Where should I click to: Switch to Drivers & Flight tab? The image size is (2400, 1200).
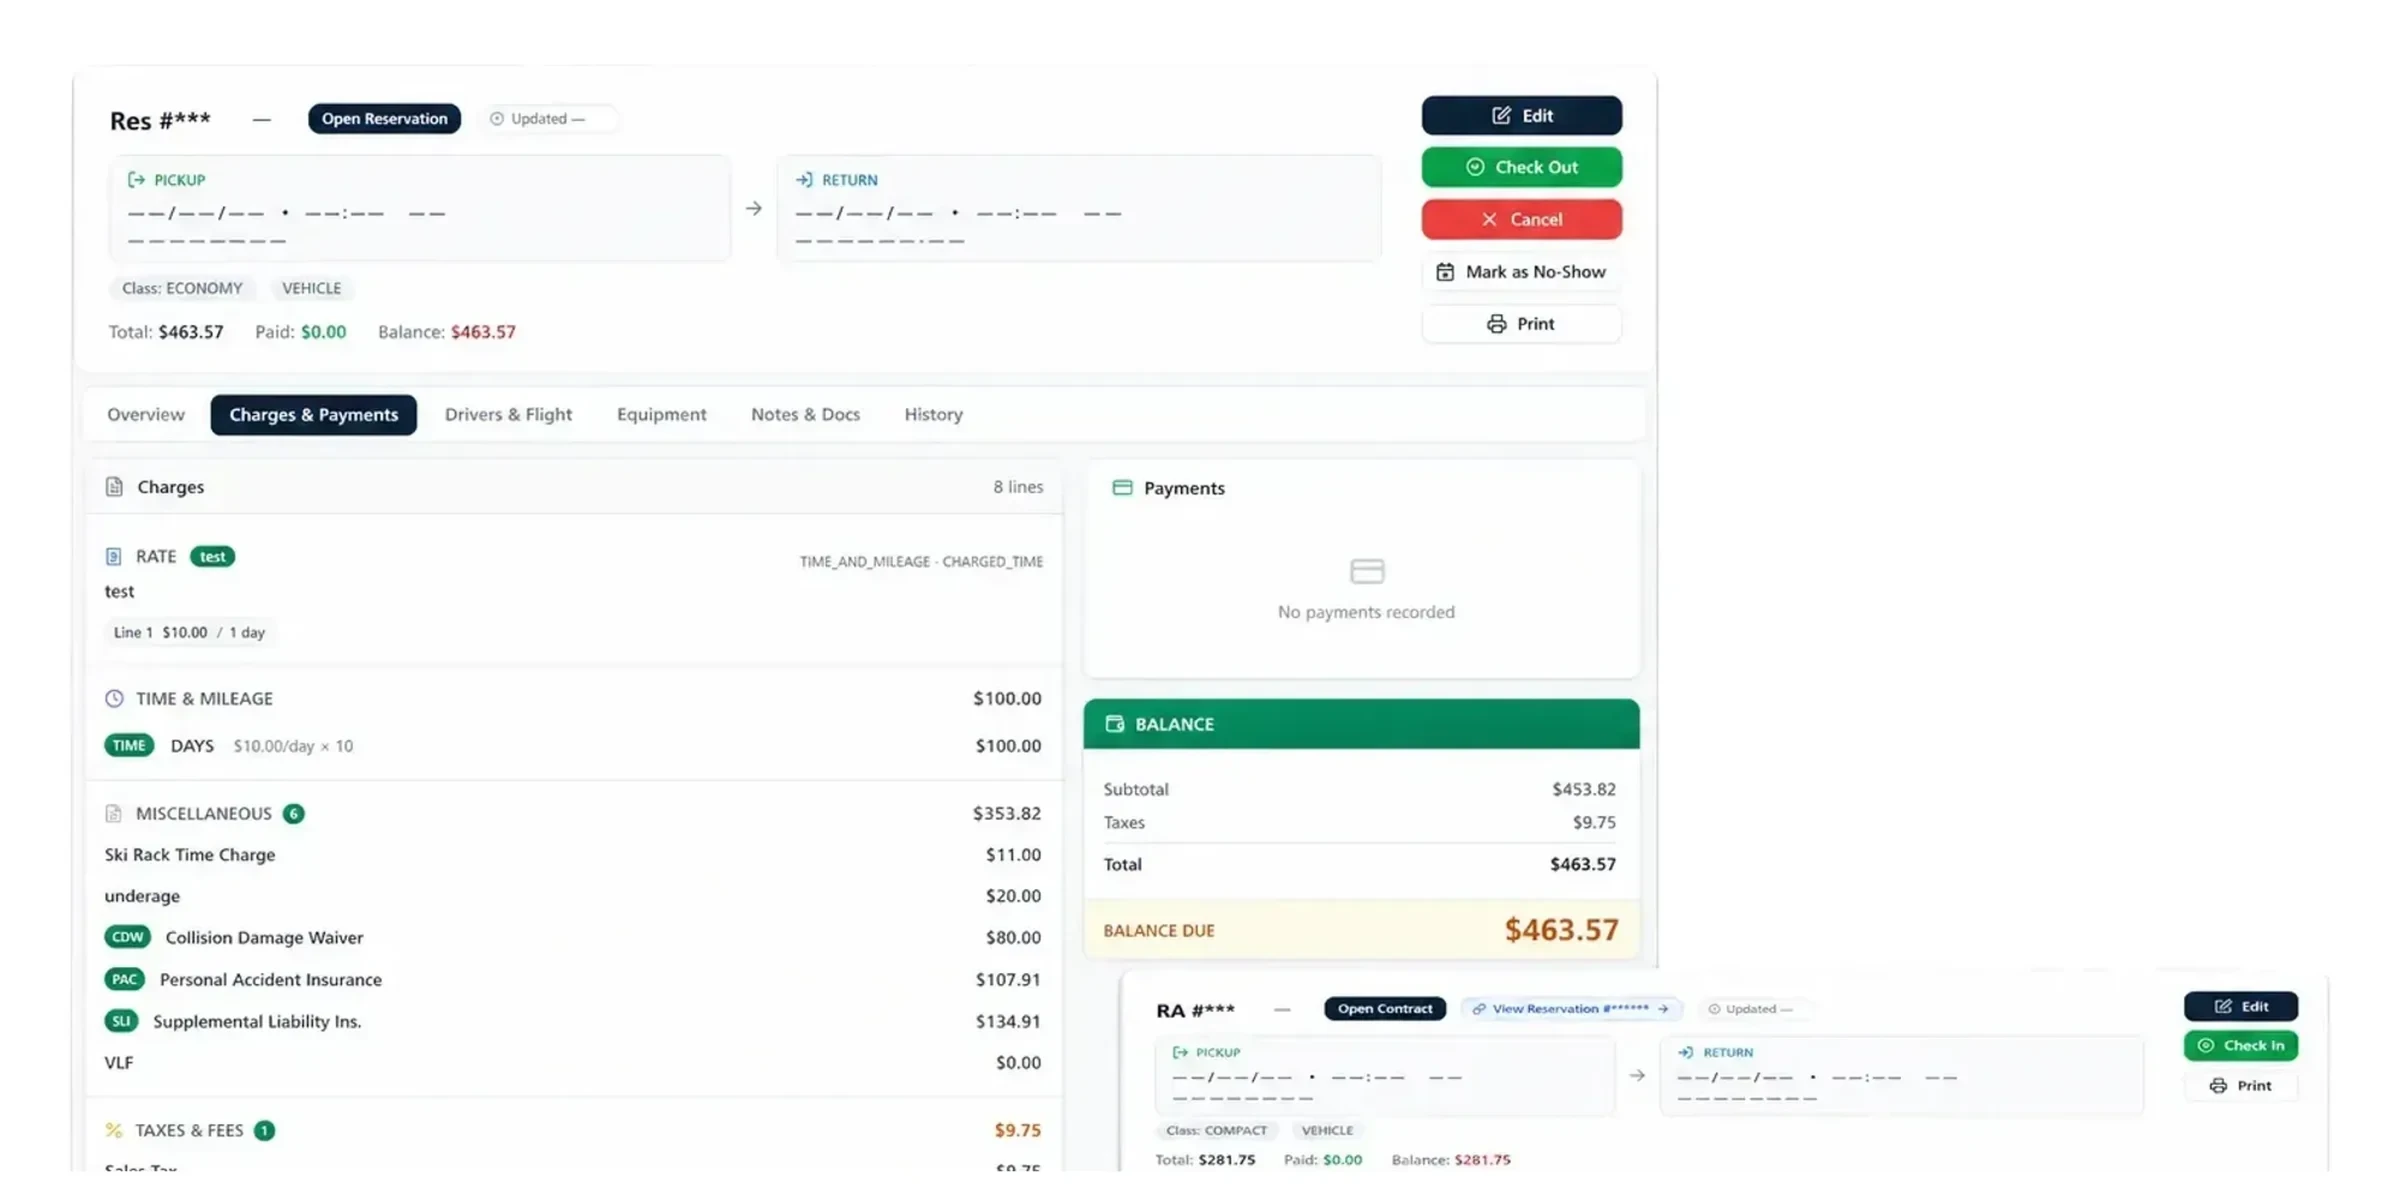pyautogui.click(x=508, y=414)
